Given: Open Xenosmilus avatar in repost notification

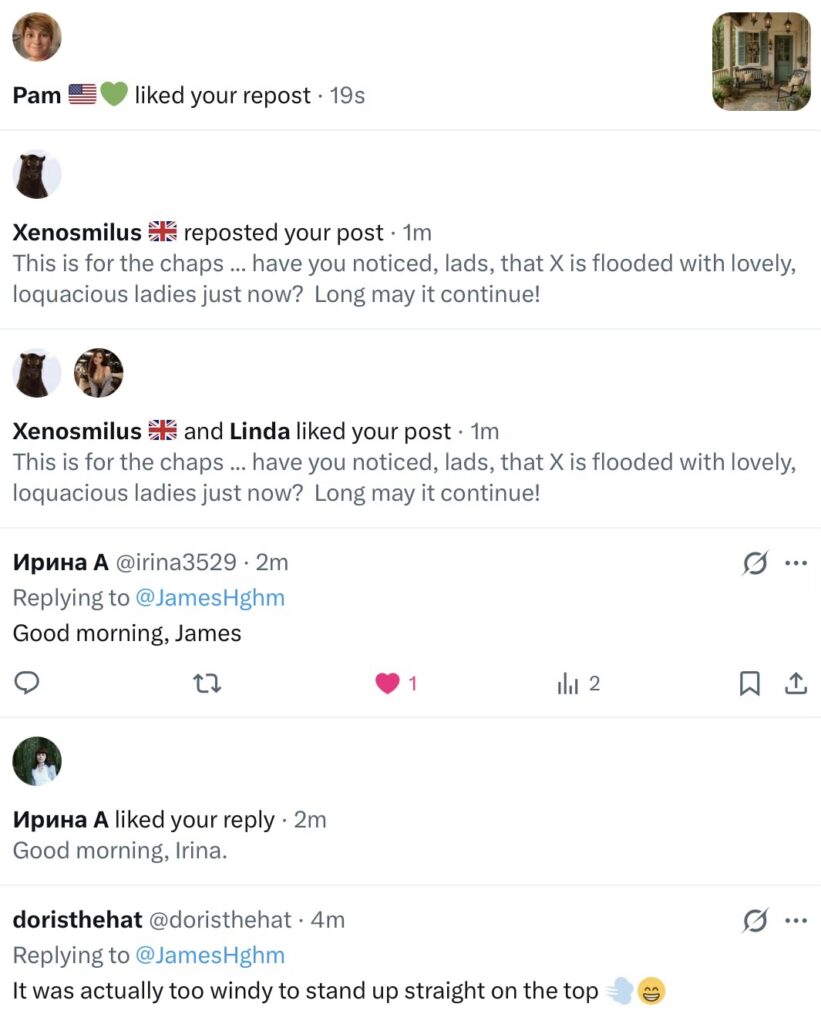Looking at the screenshot, I should 37,175.
